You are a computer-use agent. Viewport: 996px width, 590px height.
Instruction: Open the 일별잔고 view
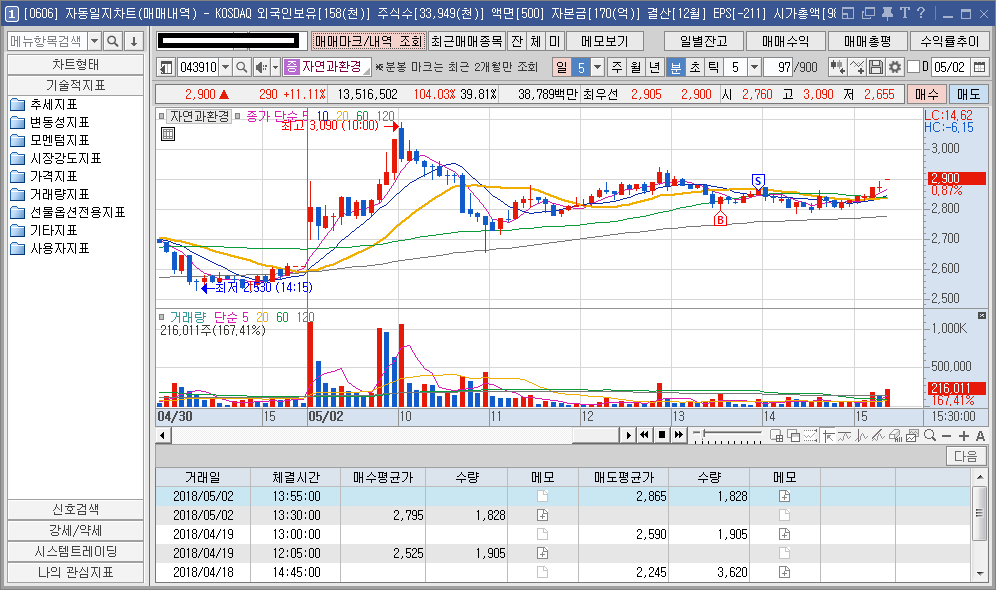(704, 41)
